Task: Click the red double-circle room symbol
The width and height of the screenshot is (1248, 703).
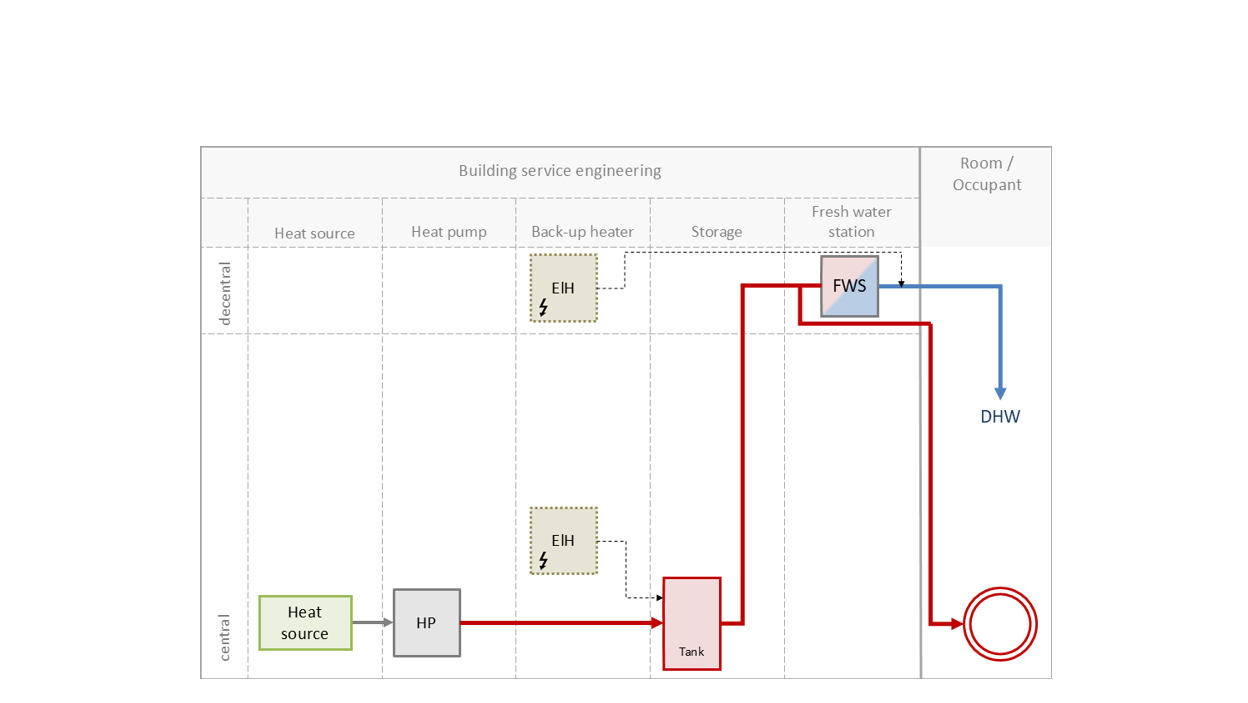Action: (x=1000, y=624)
